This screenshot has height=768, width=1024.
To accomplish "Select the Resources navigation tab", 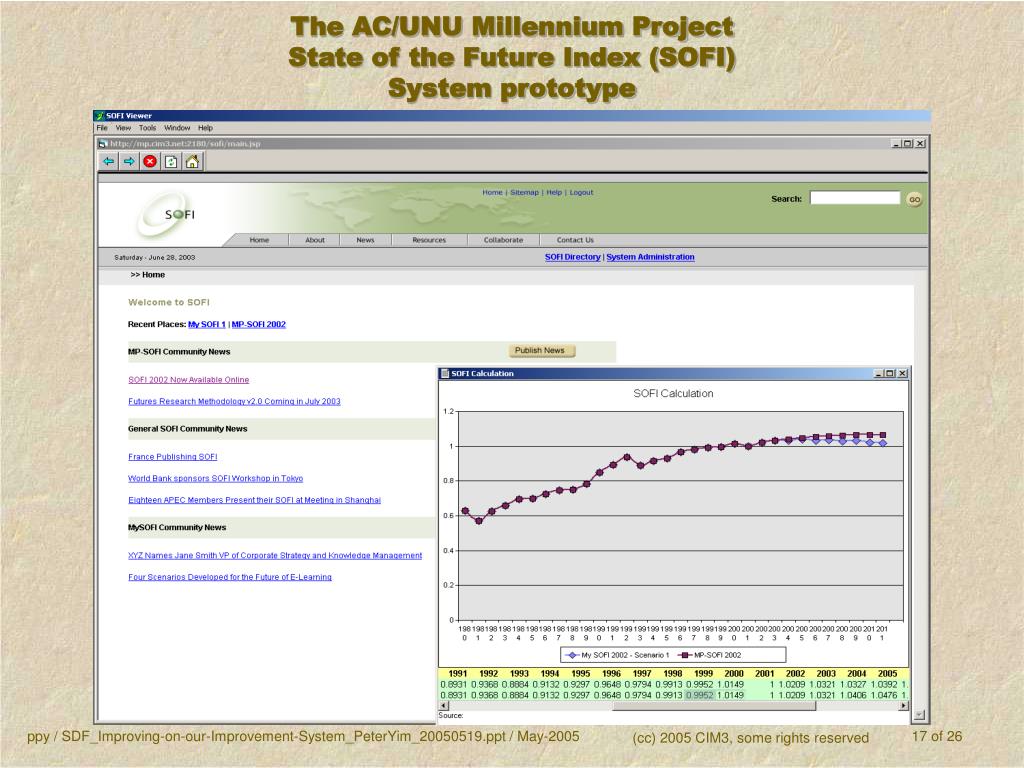I will click(x=429, y=240).
